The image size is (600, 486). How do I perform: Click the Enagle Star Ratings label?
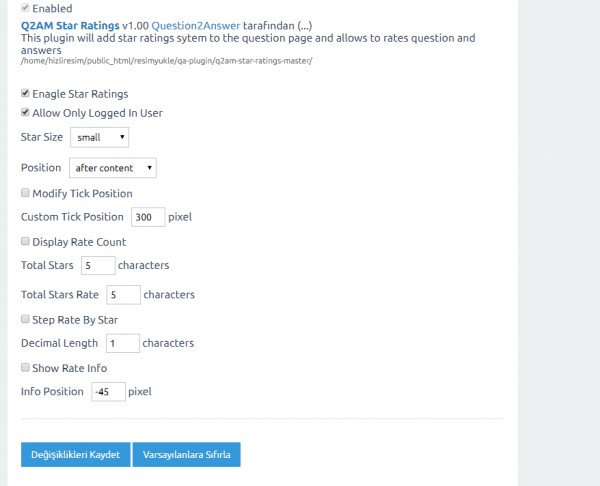[x=80, y=94]
